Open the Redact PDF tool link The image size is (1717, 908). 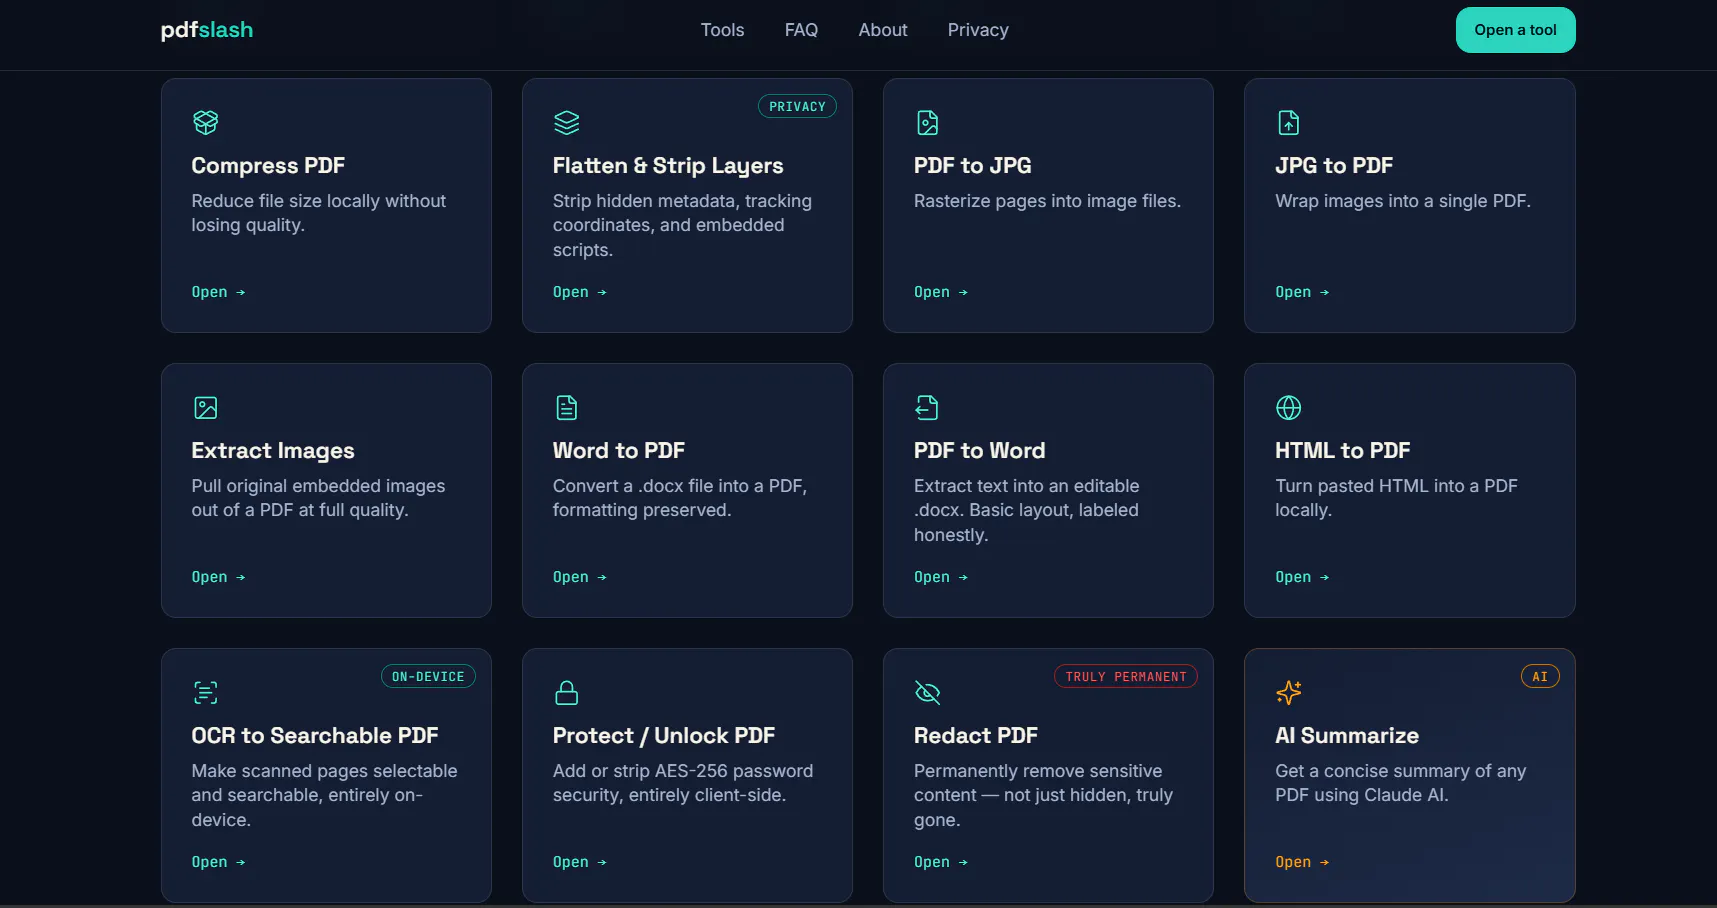coord(940,862)
